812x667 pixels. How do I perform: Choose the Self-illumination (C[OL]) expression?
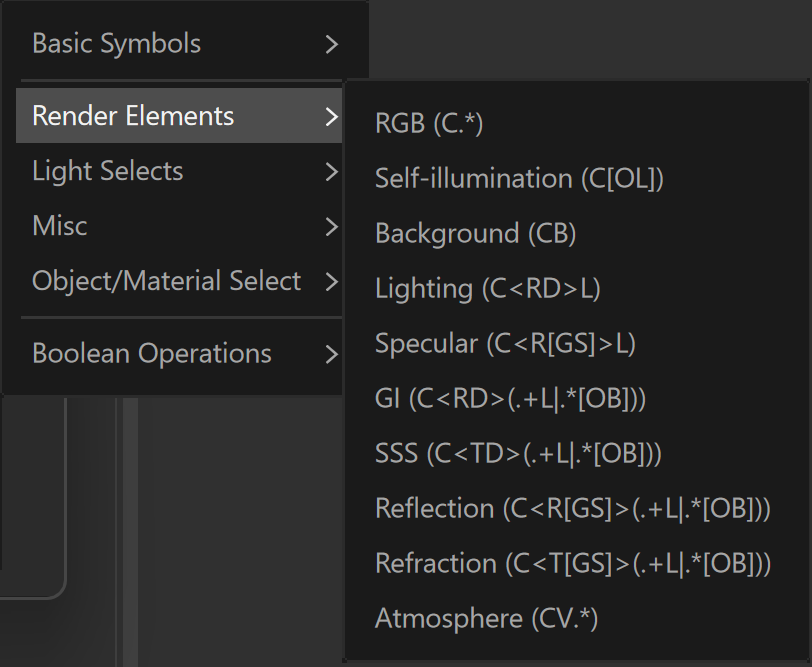(x=577, y=178)
